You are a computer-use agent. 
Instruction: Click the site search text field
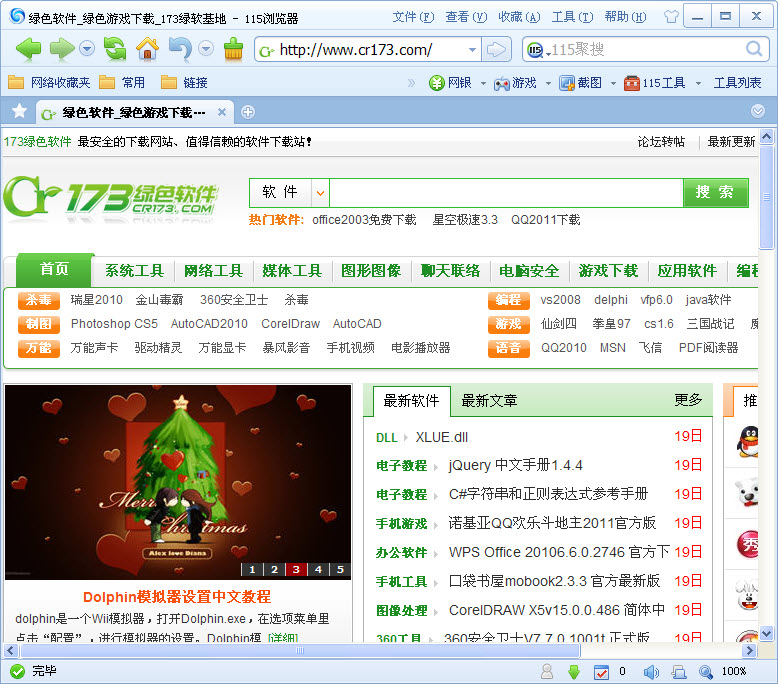pyautogui.click(x=506, y=192)
